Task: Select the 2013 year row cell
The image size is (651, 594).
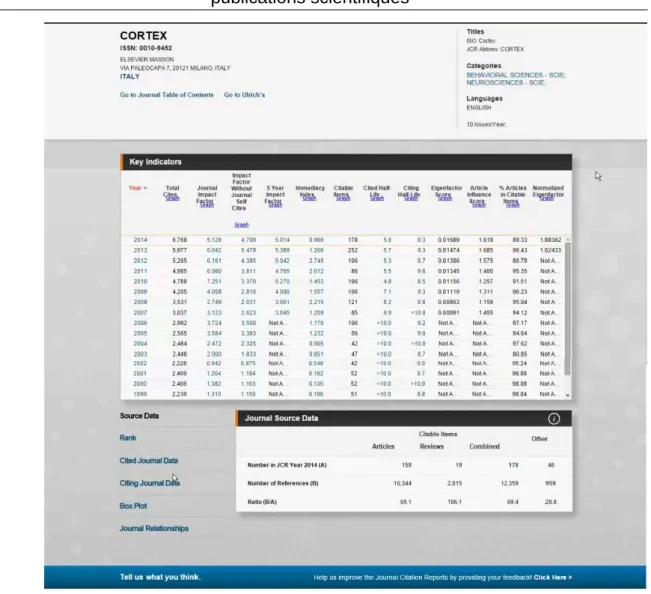Action: [140, 250]
